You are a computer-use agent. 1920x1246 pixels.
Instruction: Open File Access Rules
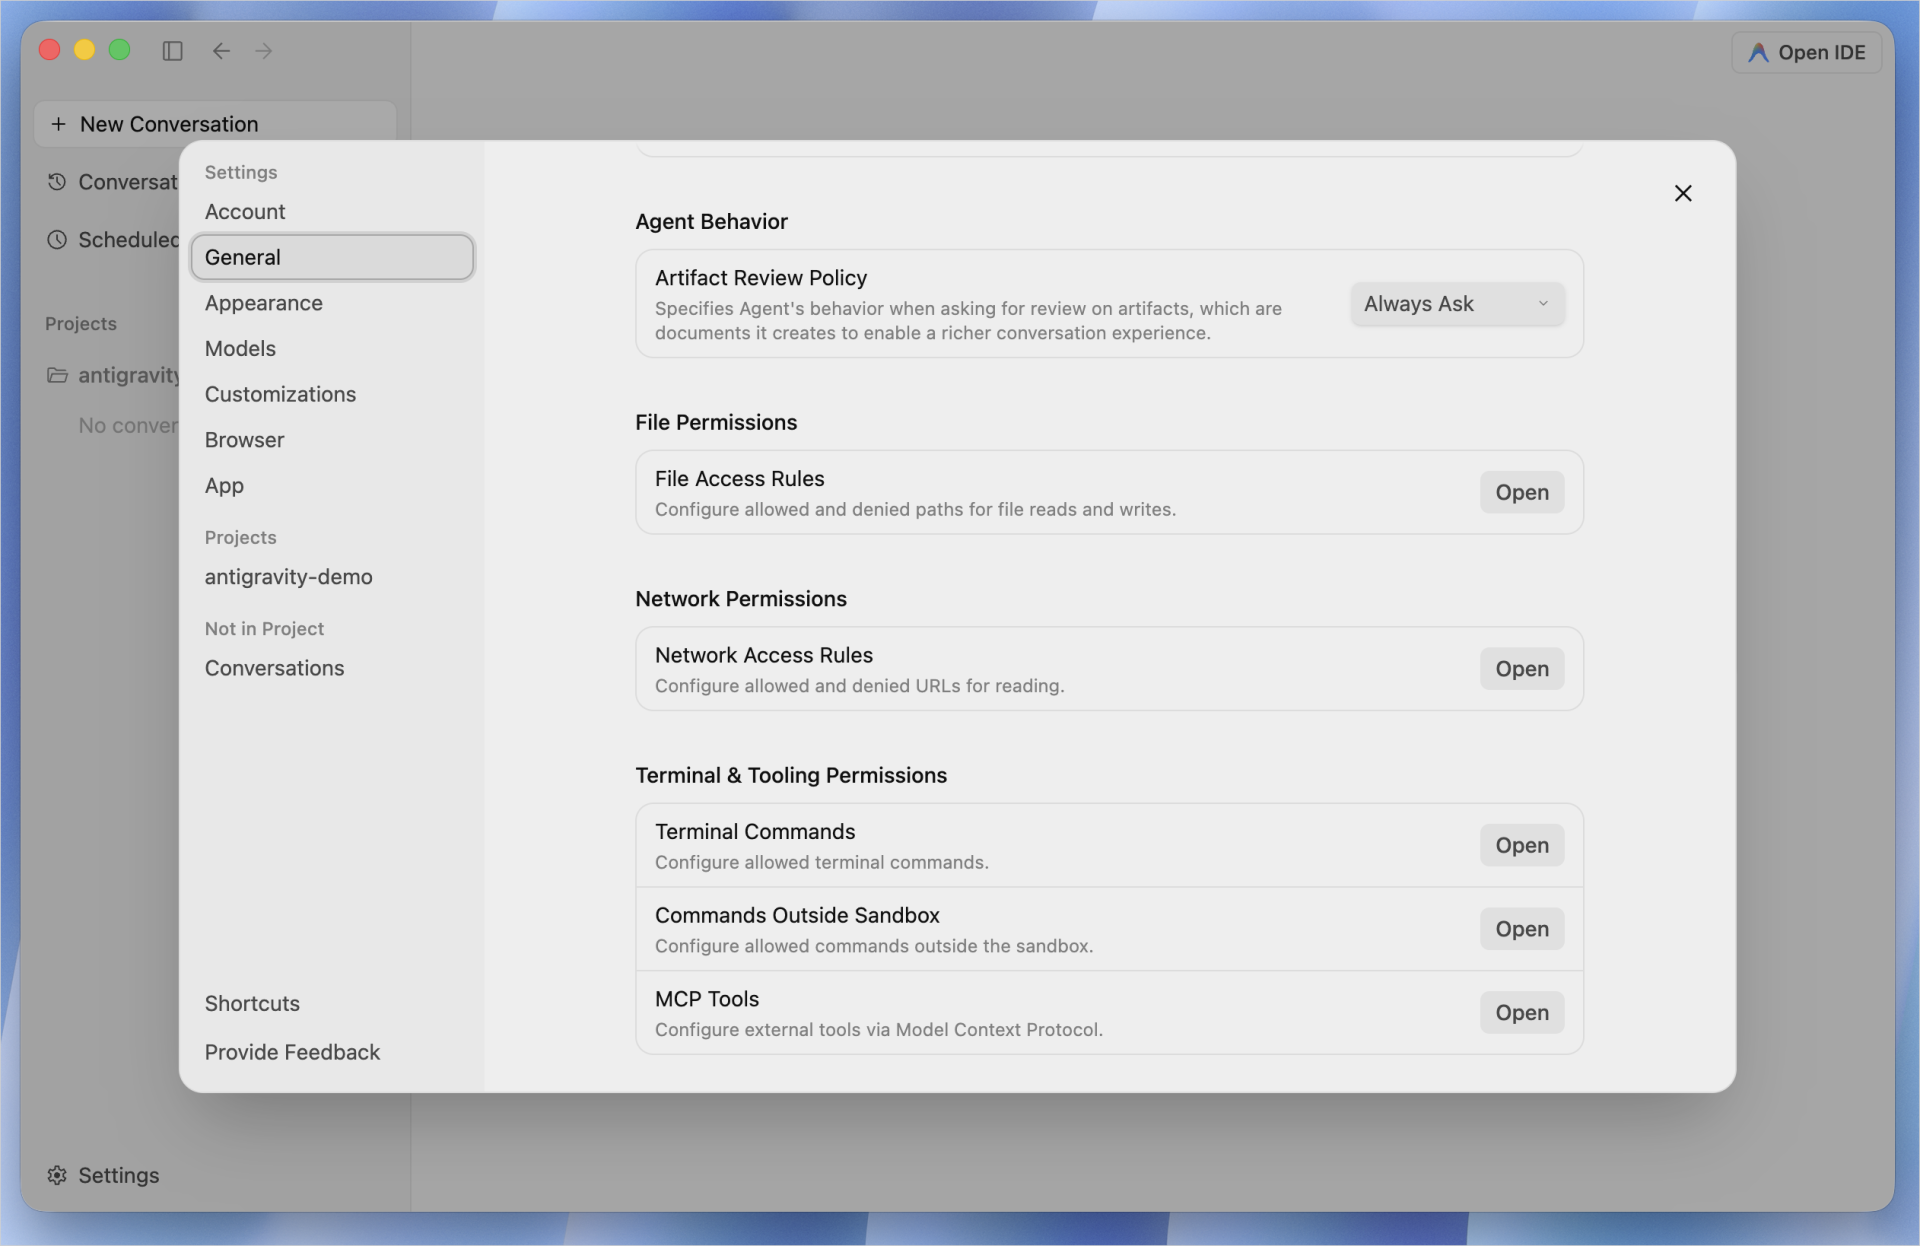point(1522,492)
